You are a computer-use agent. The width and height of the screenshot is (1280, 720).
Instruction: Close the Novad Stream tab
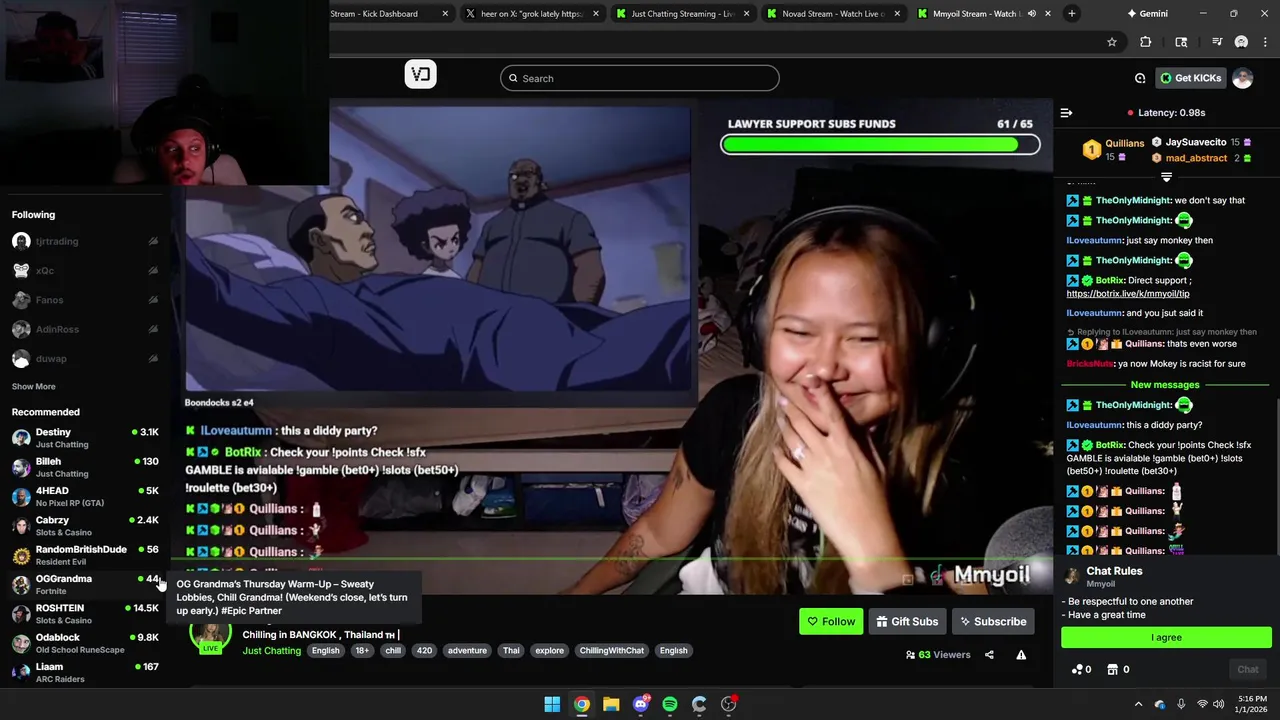point(897,14)
